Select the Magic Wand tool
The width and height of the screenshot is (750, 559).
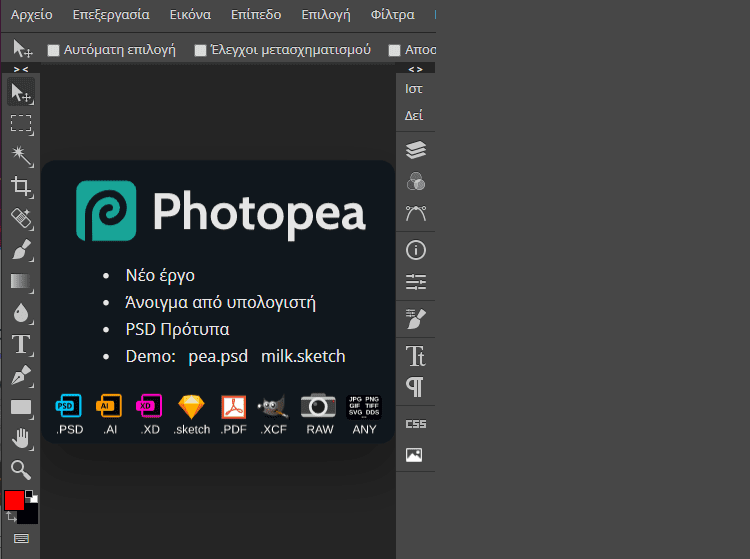click(20, 155)
